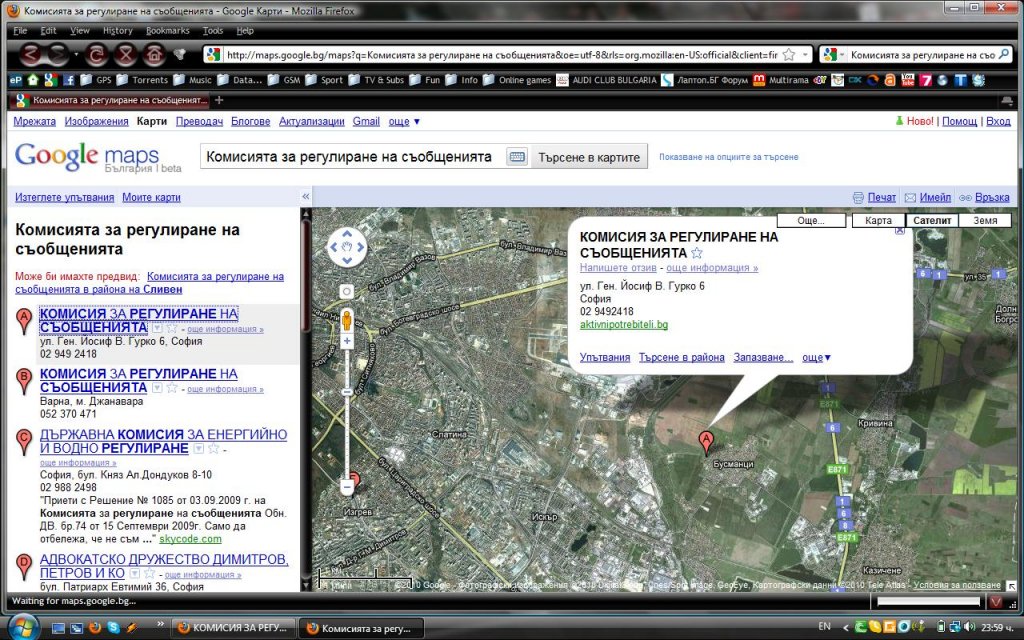The height and width of the screenshot is (640, 1024).
Task: Open the Bookmarks menu
Action: pos(167,31)
